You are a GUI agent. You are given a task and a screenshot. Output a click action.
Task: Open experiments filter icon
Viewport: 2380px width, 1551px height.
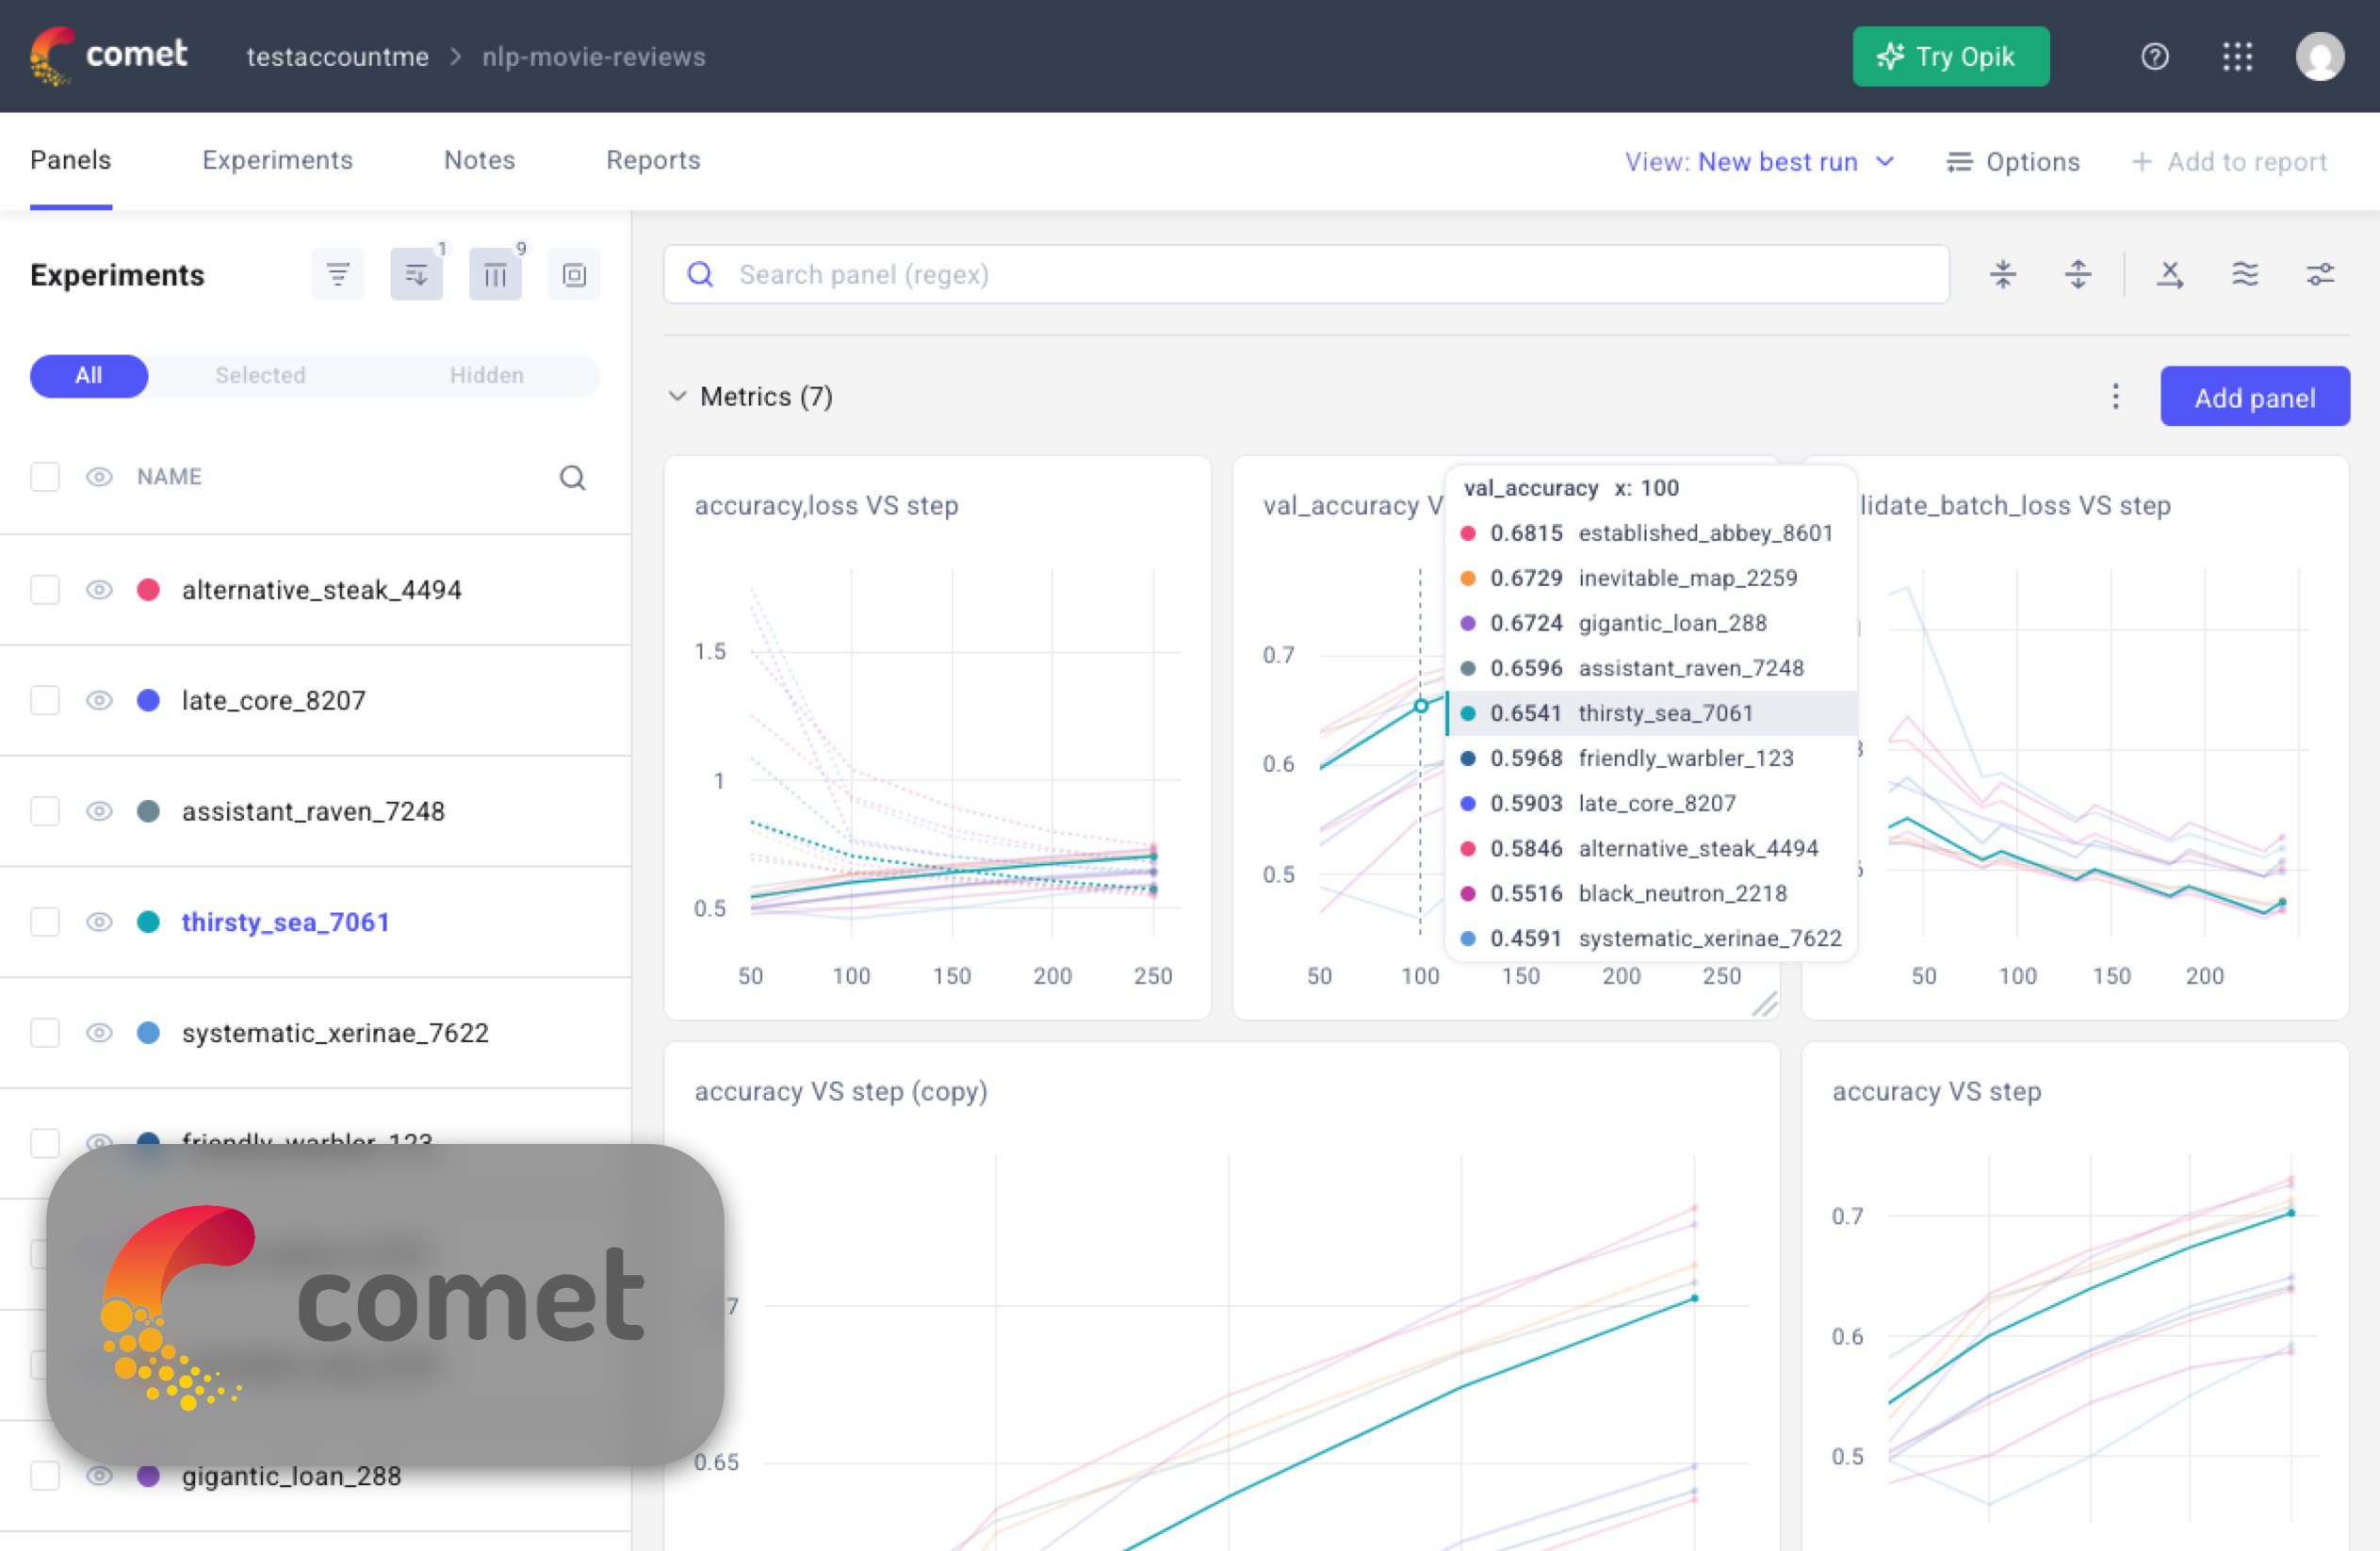coord(338,275)
